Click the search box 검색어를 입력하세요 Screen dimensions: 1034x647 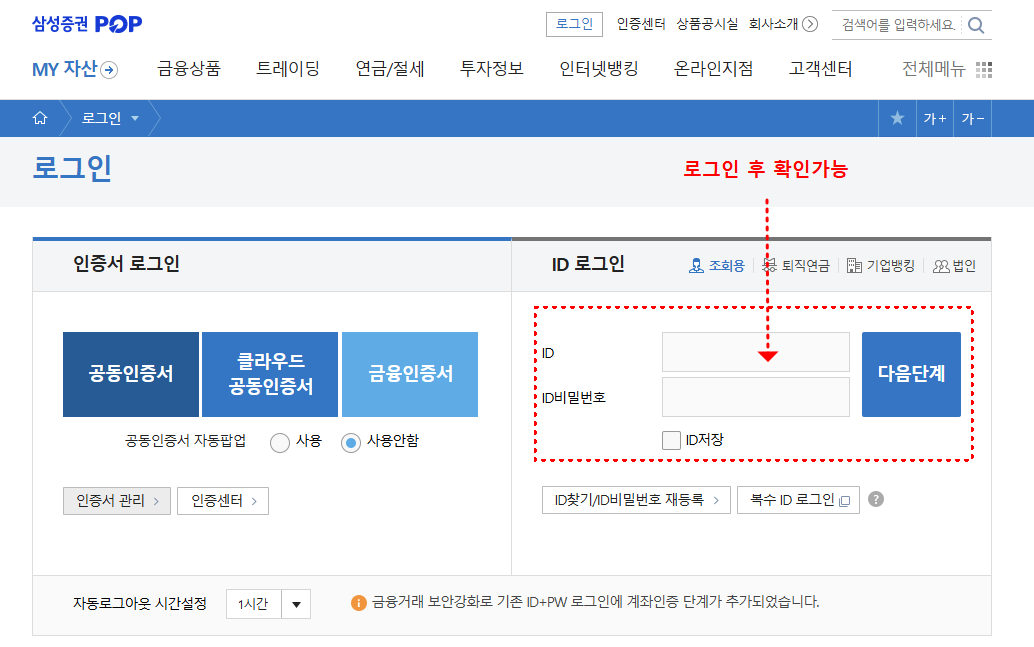898,25
